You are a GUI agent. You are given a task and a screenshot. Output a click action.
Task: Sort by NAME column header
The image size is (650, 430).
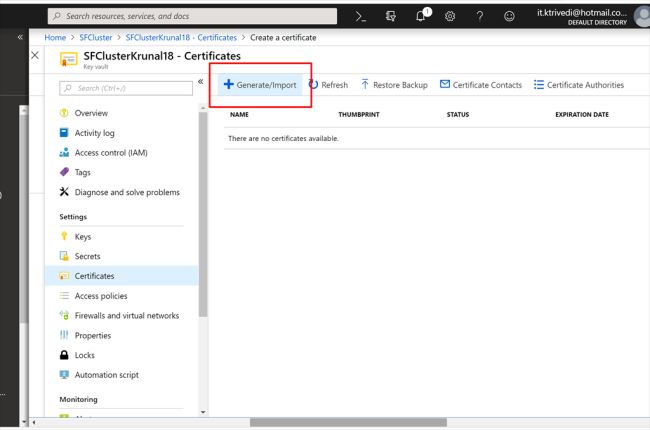click(x=239, y=114)
